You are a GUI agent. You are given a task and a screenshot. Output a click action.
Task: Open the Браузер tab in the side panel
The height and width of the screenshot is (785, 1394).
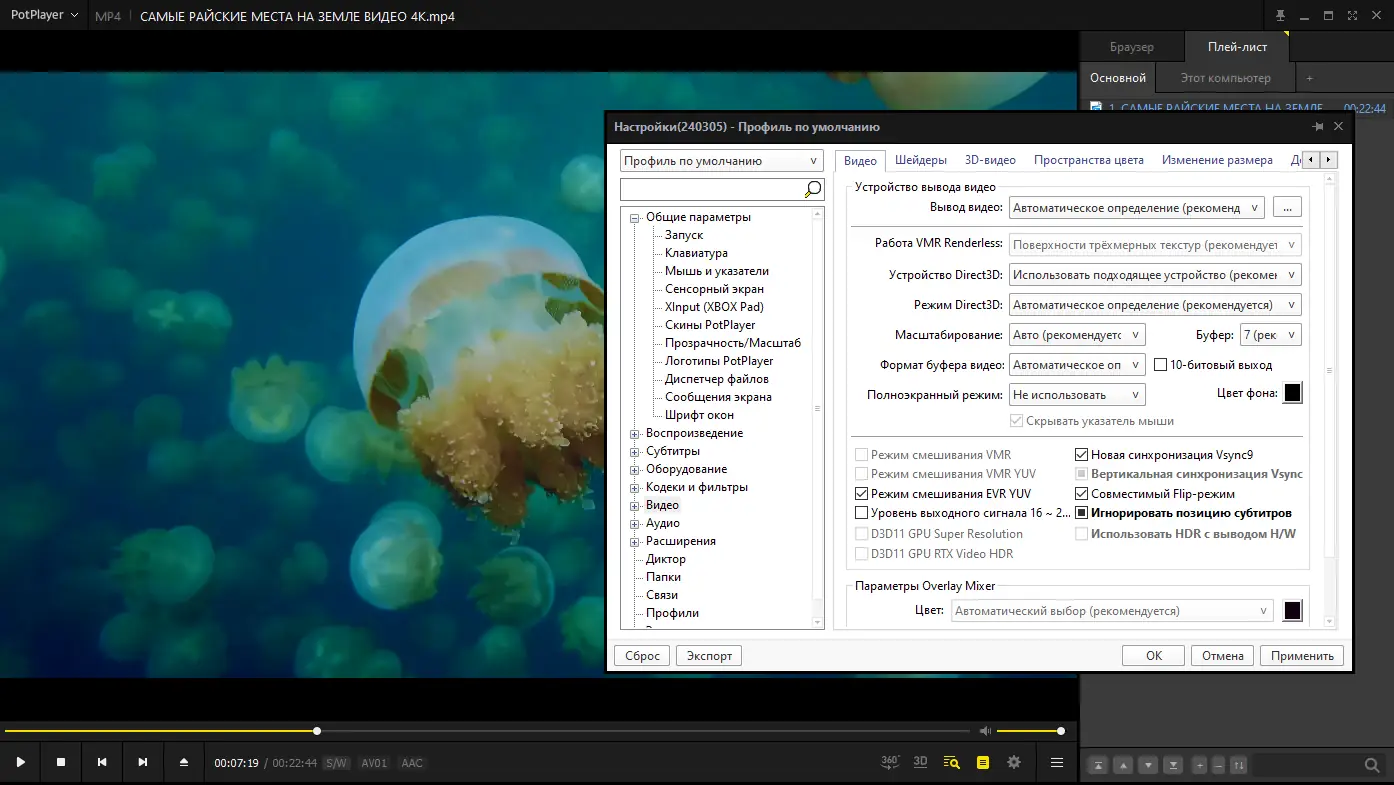[x=1131, y=47]
